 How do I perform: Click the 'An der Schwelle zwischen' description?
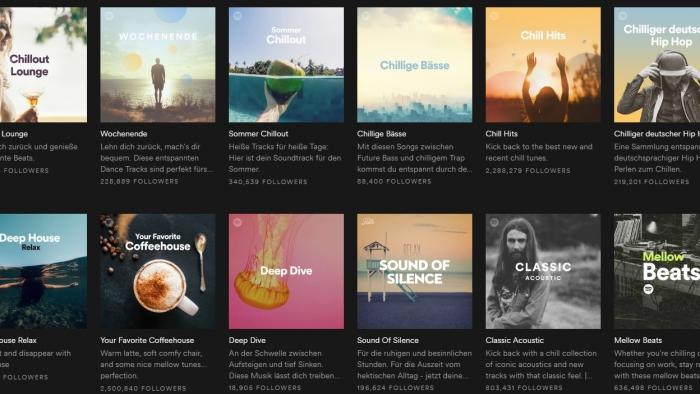pyautogui.click(x=283, y=364)
